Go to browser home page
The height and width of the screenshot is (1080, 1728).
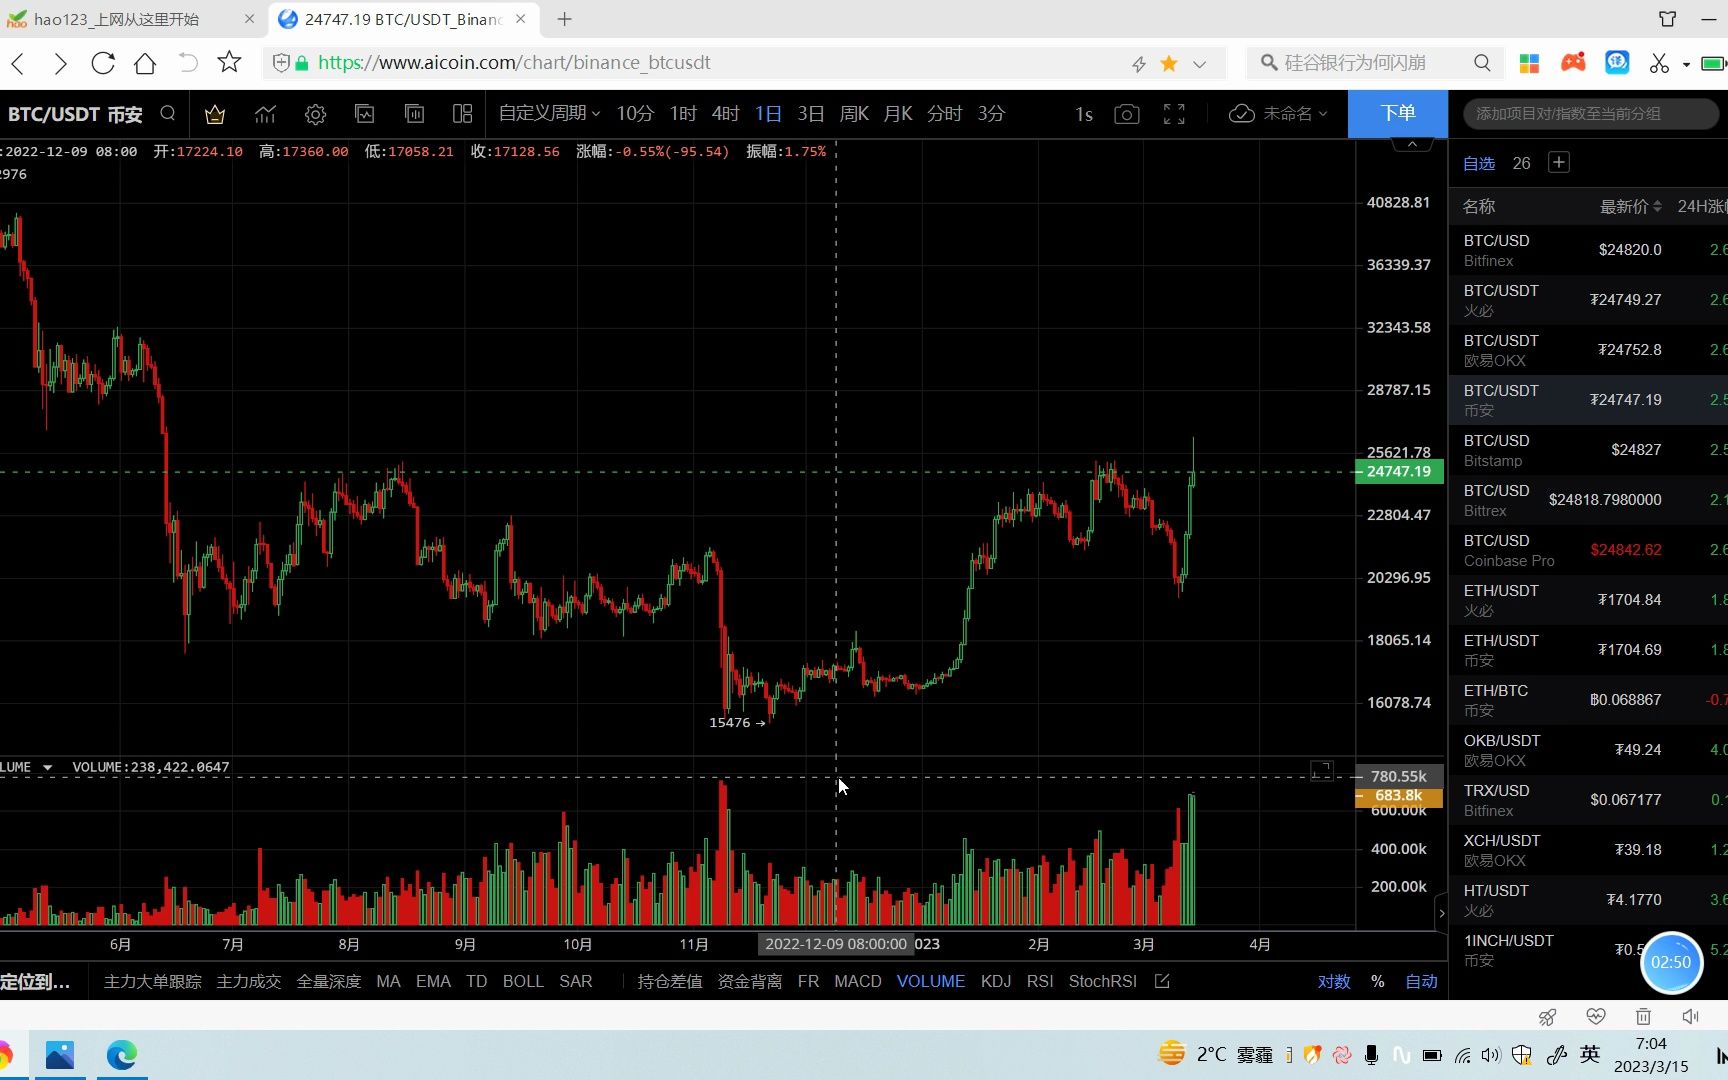point(145,63)
